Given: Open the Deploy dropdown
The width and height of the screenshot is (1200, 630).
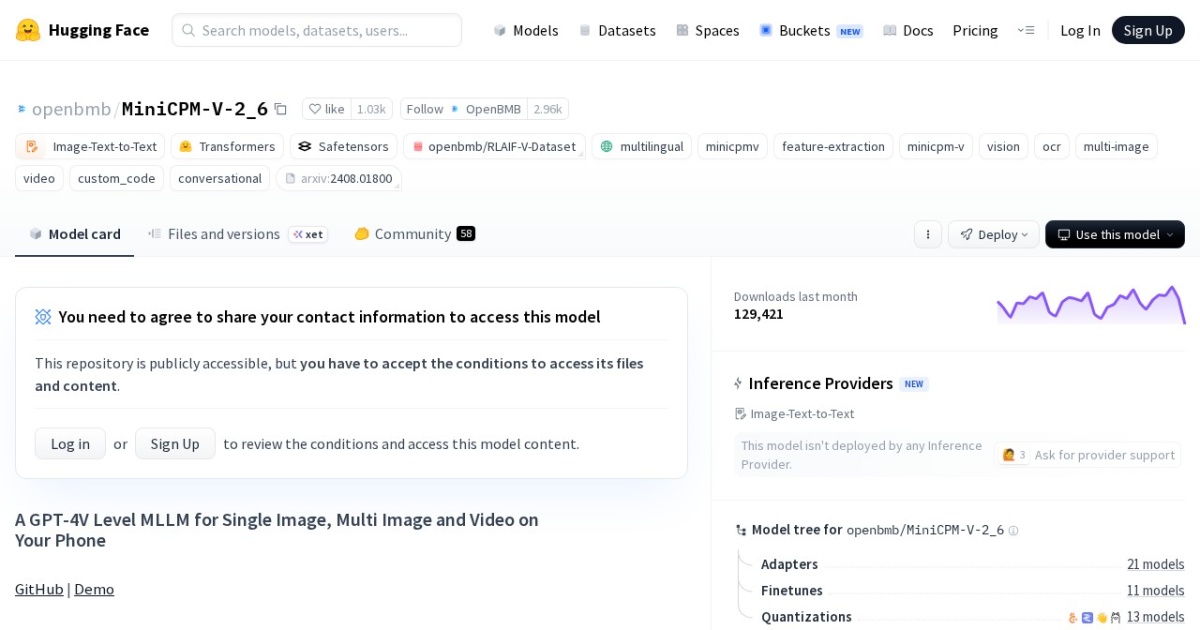Looking at the screenshot, I should 993,234.
